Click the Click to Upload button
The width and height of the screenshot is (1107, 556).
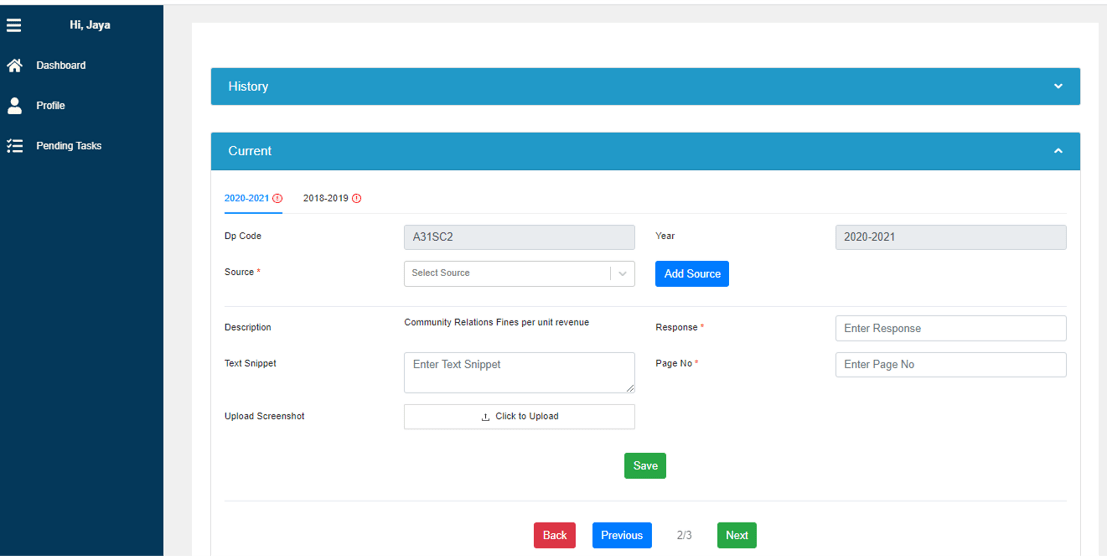[x=519, y=416]
